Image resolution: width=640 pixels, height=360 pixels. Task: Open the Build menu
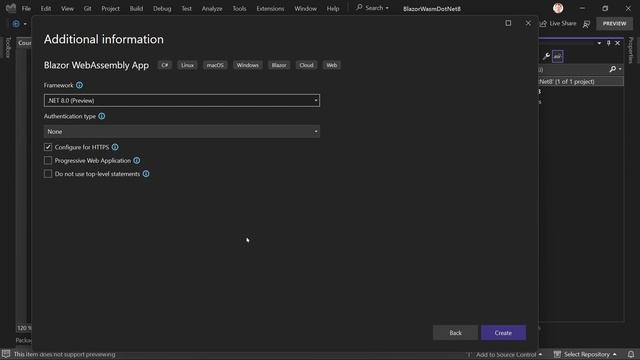click(x=136, y=8)
